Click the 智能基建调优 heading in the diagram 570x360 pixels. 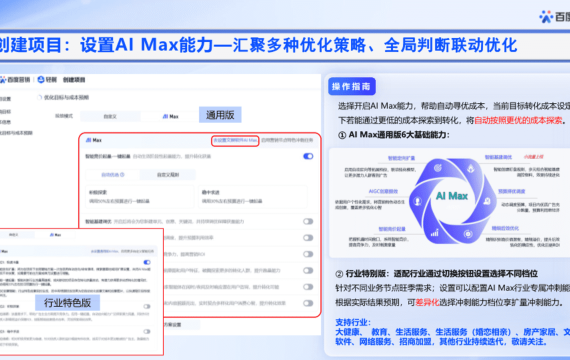pyautogui.click(x=498, y=157)
